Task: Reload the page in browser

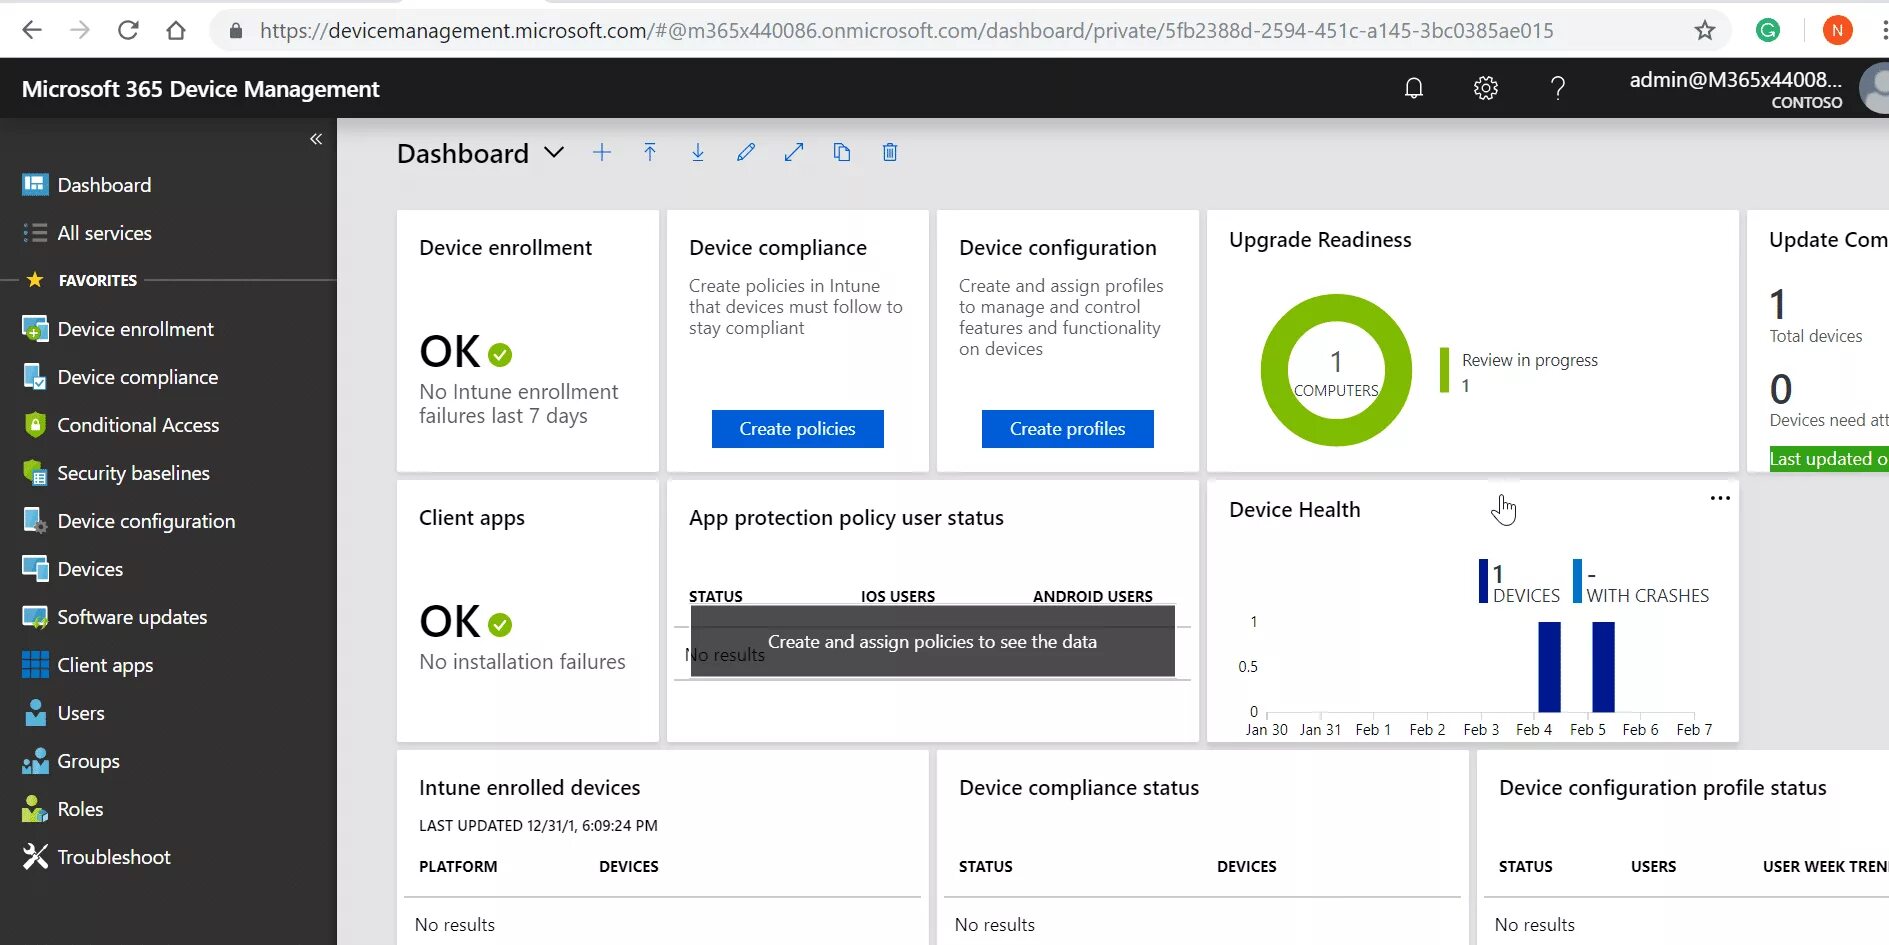Action: tap(128, 30)
